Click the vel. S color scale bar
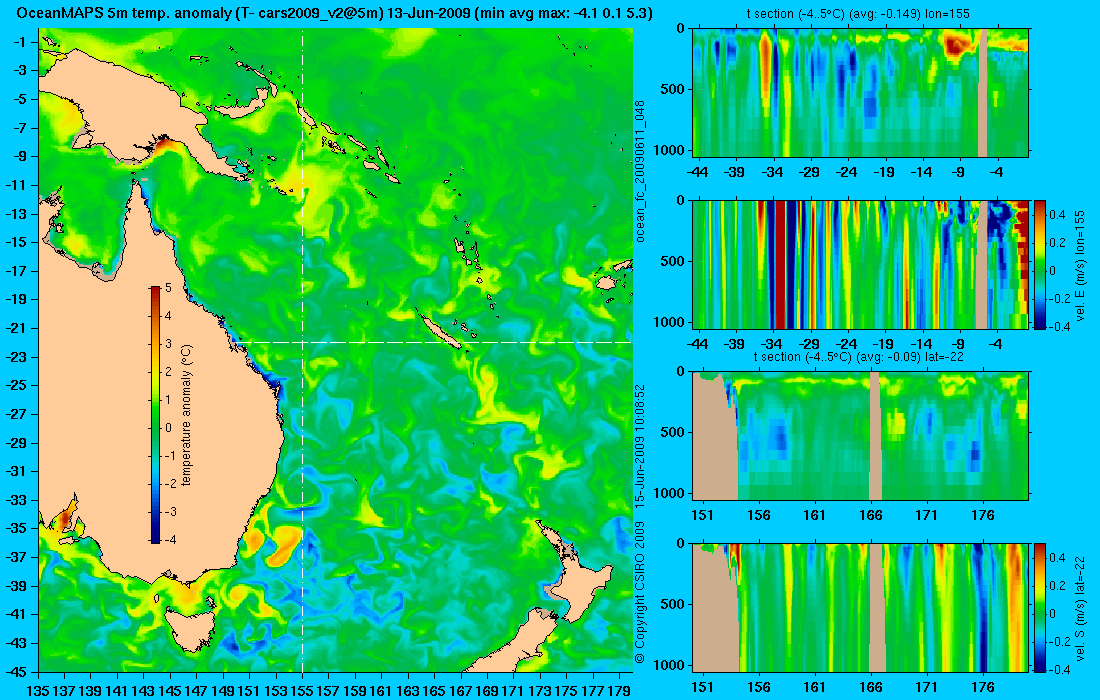Image resolution: width=1100 pixels, height=700 pixels. point(1040,607)
